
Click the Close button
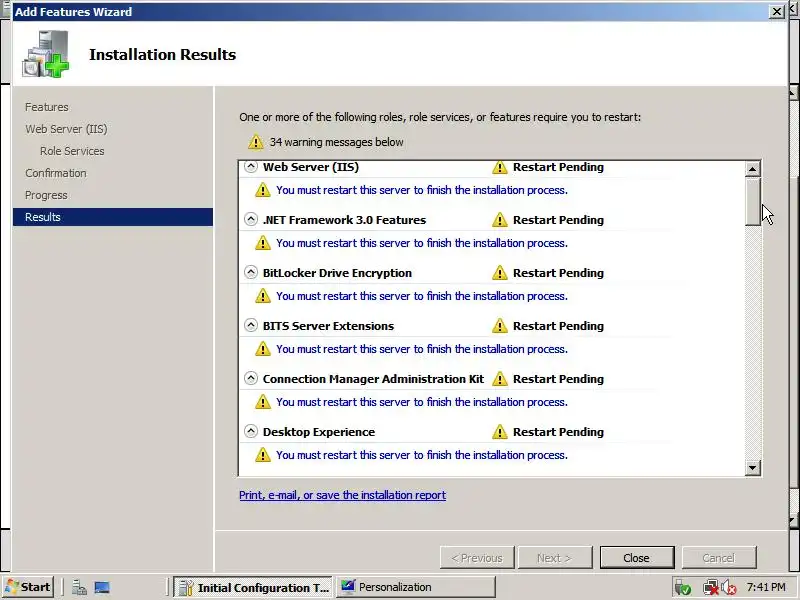(x=637, y=558)
